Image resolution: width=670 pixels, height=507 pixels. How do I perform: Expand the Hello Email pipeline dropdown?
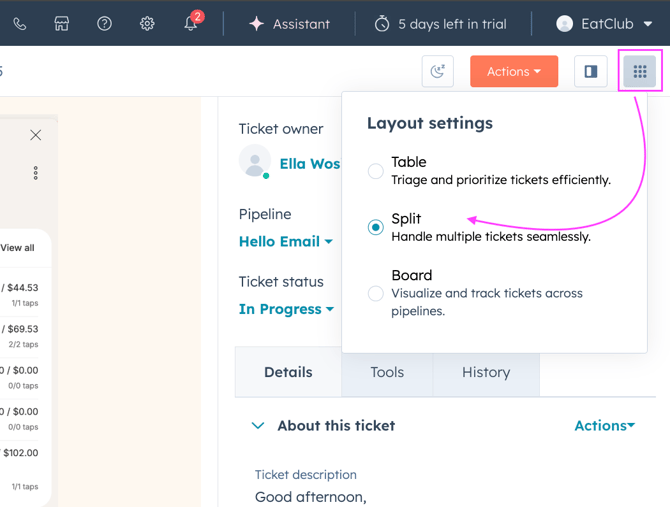coord(286,241)
